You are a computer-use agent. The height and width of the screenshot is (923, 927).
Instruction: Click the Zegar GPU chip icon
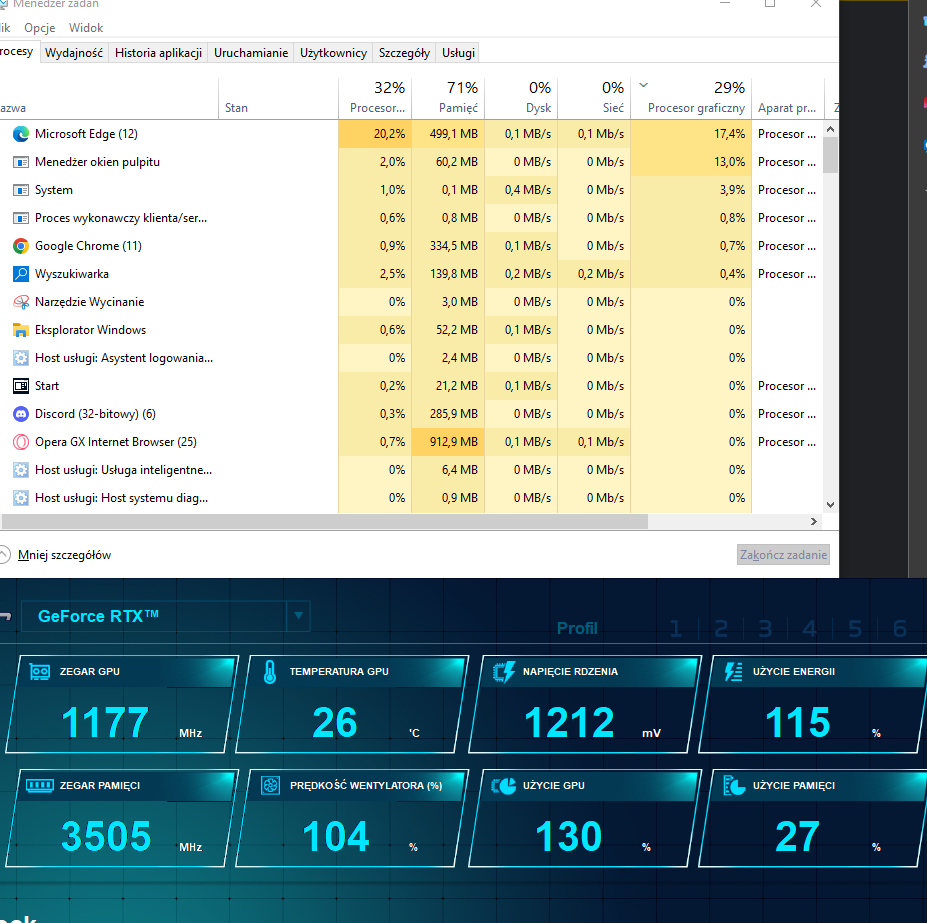[40, 672]
